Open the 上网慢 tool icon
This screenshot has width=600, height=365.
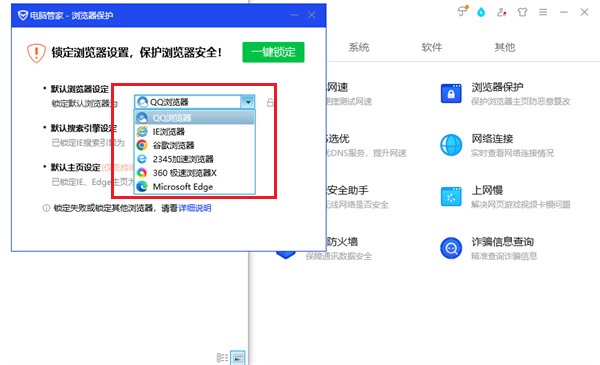451,197
